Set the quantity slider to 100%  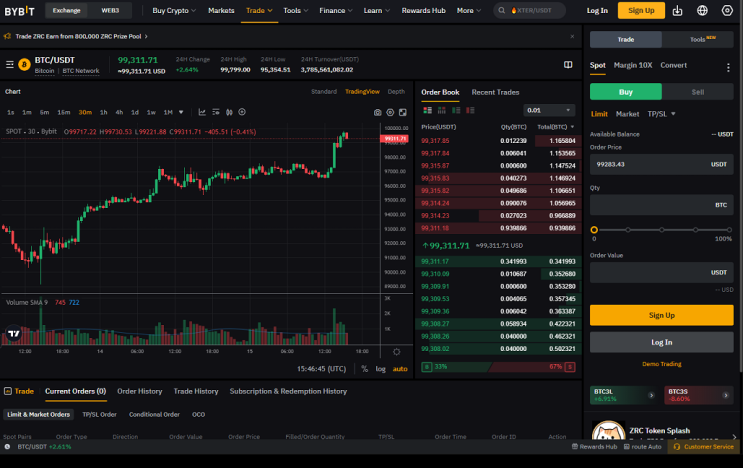[729, 230]
